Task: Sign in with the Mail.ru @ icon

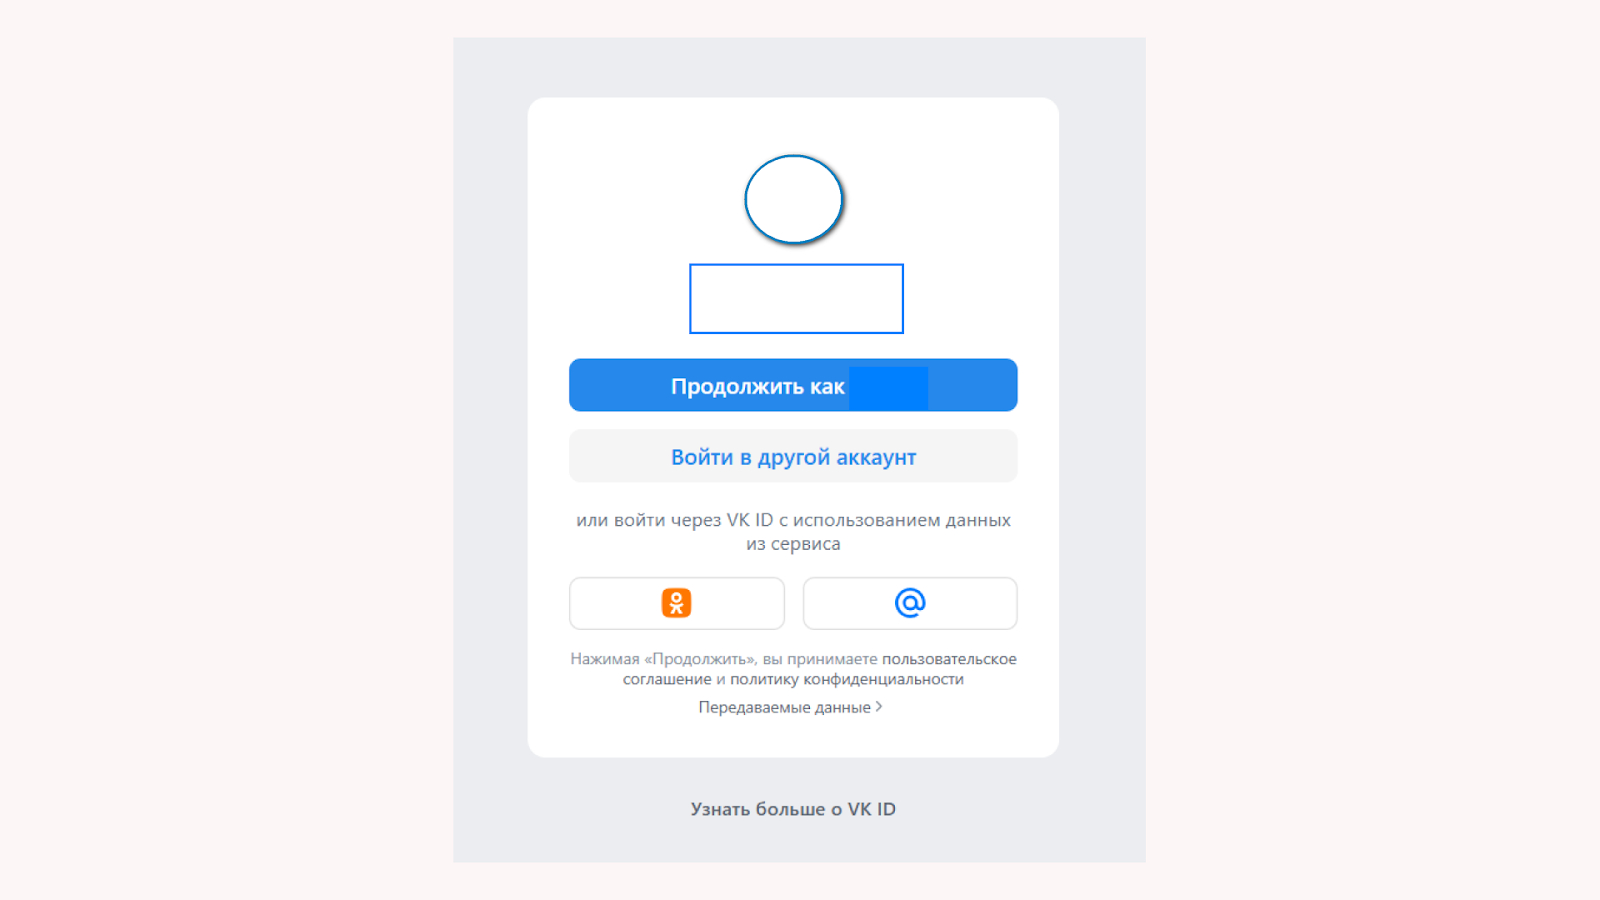Action: coord(910,603)
